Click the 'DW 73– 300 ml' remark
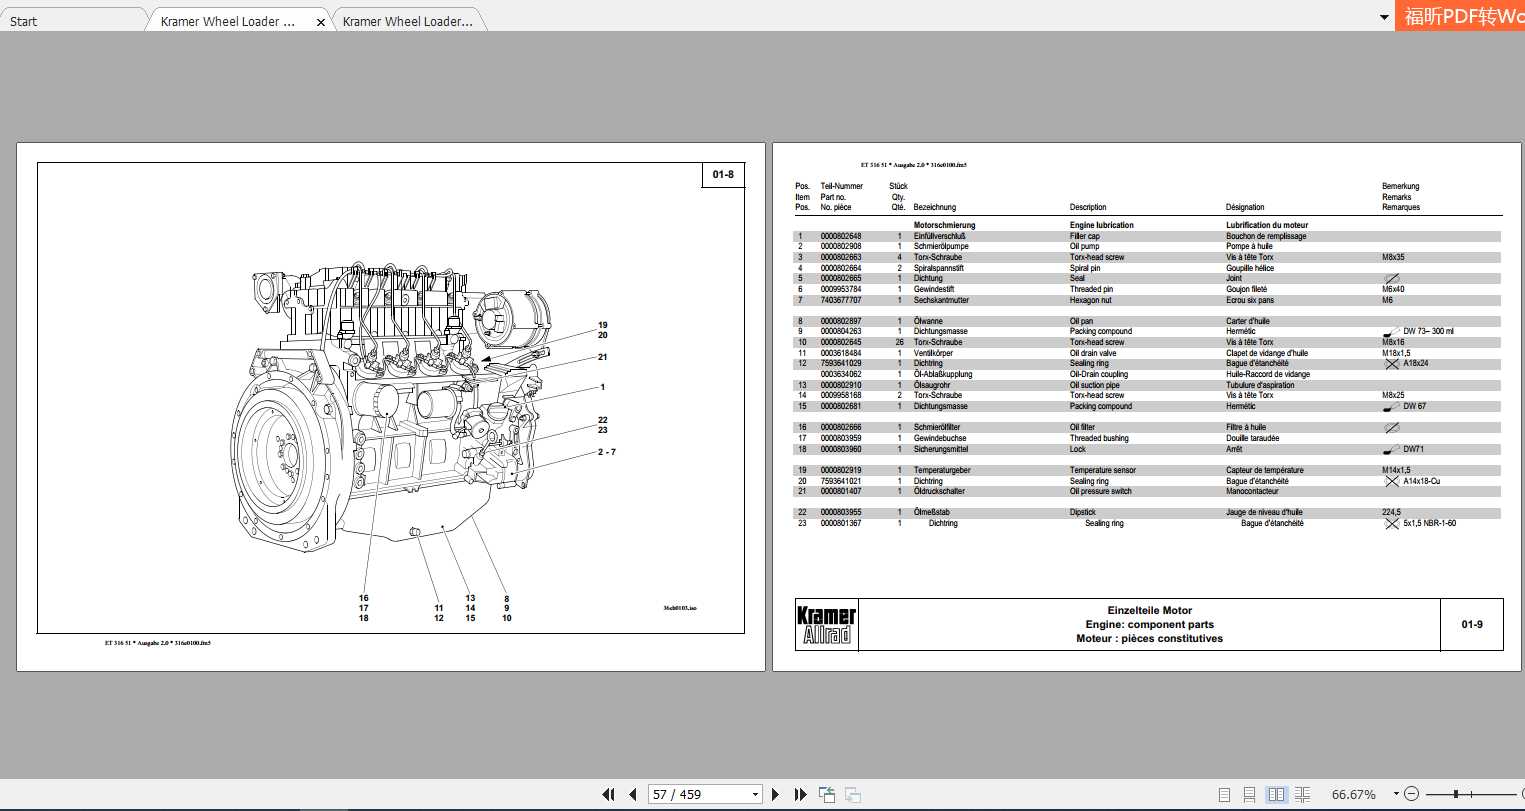This screenshot has width=1525, height=811. click(1429, 331)
